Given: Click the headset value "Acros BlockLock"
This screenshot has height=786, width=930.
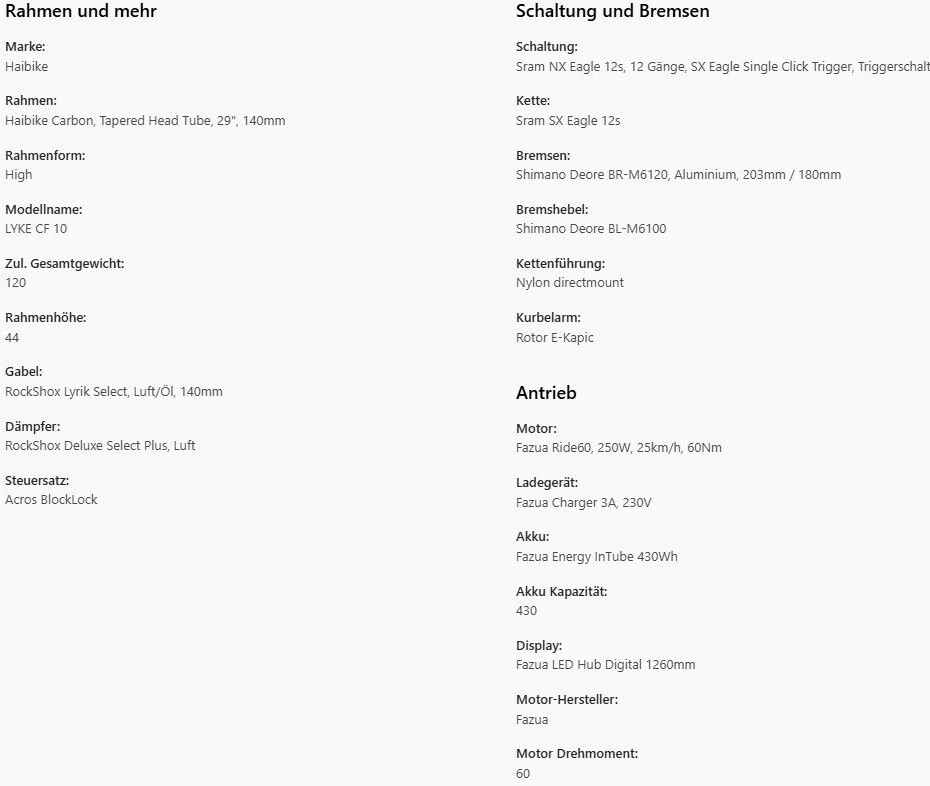Looking at the screenshot, I should [51, 499].
